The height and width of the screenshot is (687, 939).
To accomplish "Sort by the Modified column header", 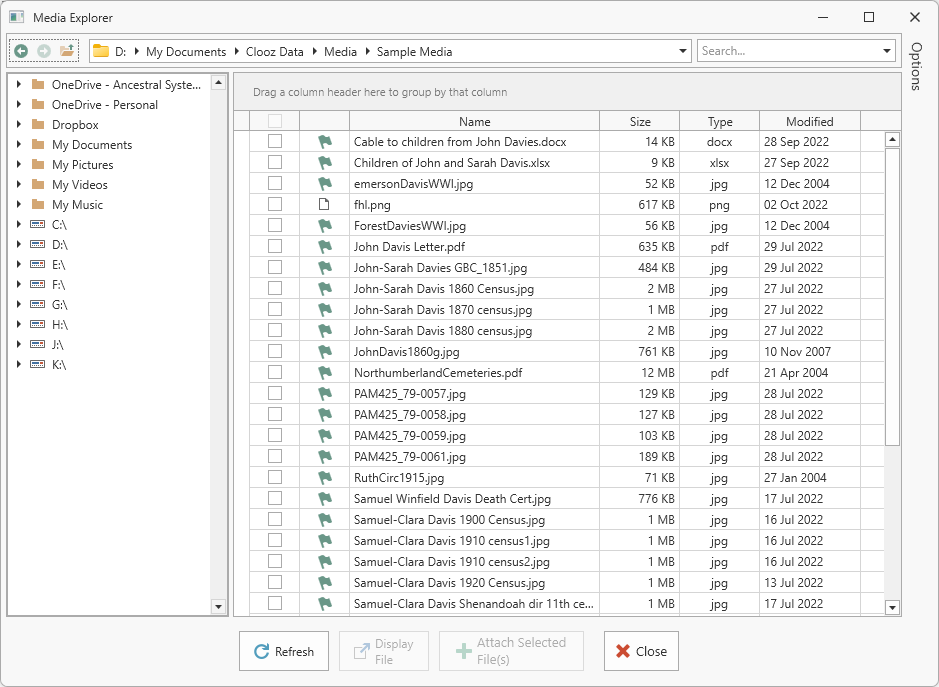I will click(x=809, y=122).
